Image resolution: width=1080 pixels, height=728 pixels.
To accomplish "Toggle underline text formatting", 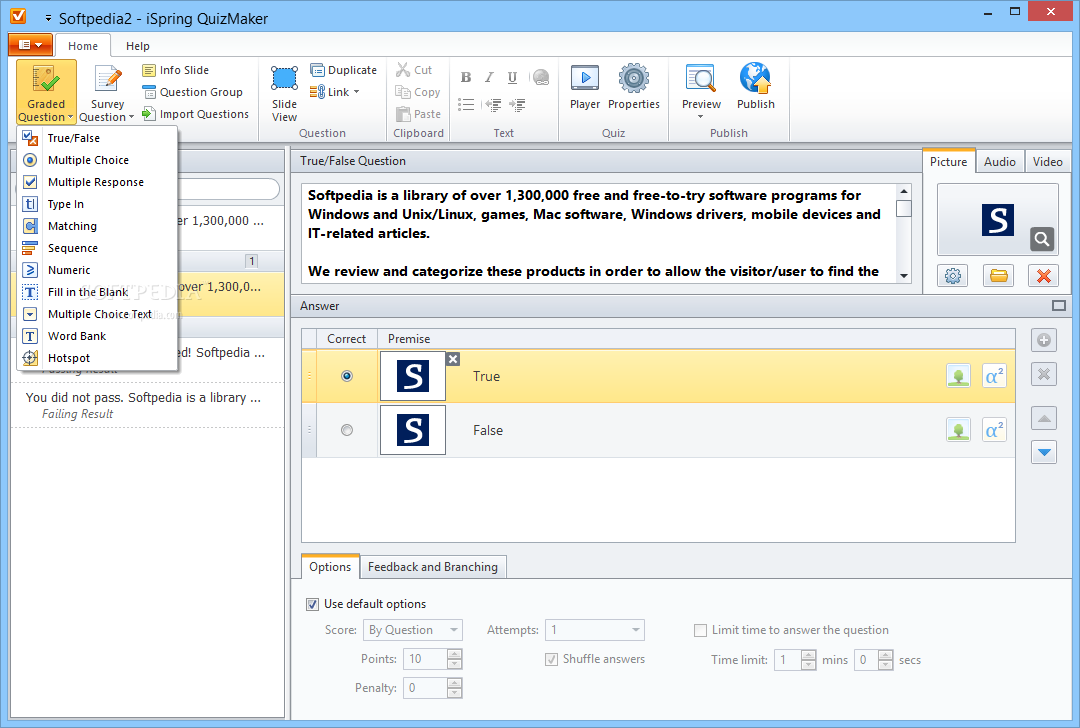I will click(512, 77).
